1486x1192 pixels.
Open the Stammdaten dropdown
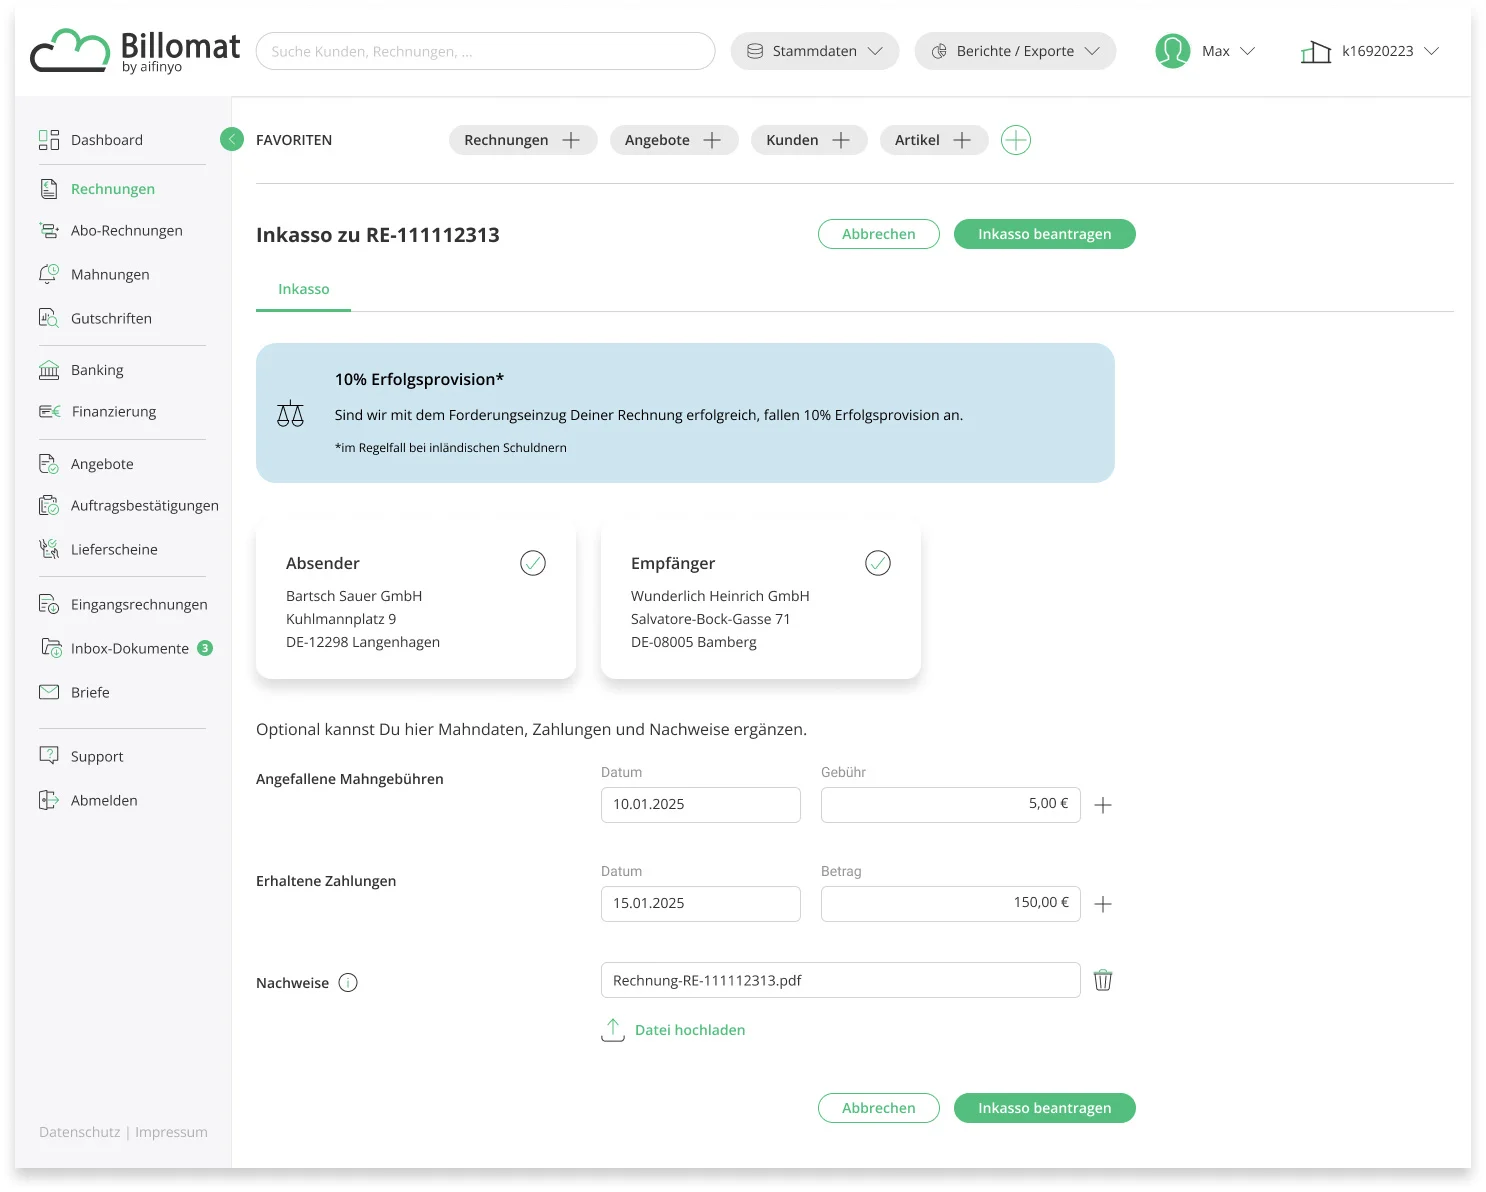pyautogui.click(x=814, y=51)
